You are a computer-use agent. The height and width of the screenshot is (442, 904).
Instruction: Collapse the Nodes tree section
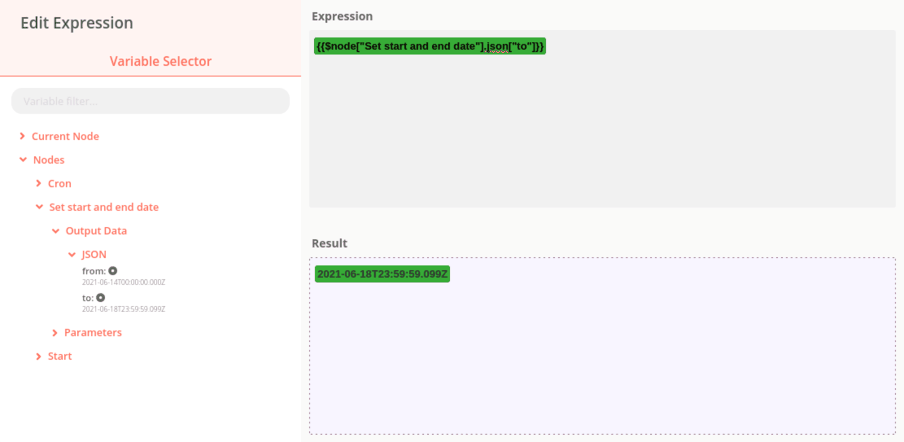tap(22, 160)
